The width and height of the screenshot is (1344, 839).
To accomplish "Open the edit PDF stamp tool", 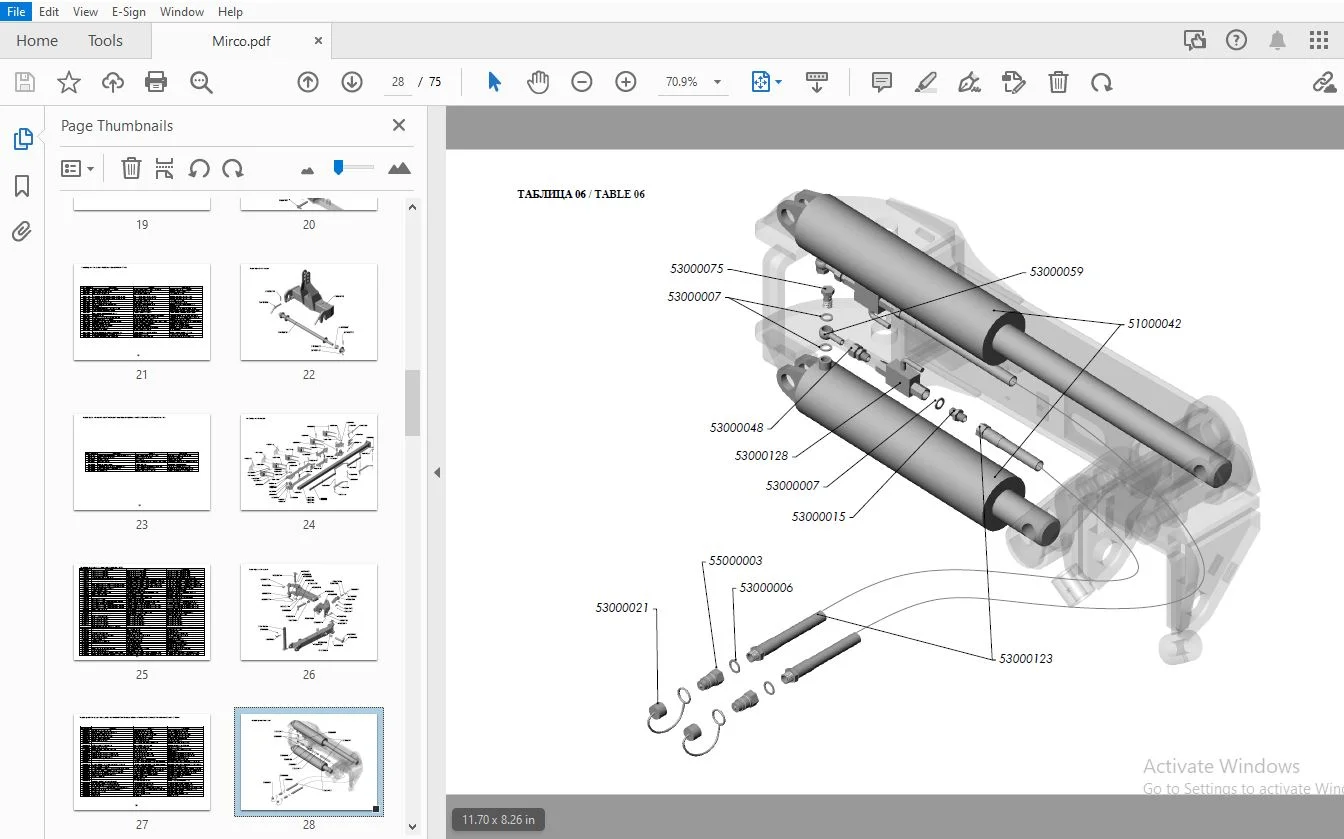I will coord(1013,82).
